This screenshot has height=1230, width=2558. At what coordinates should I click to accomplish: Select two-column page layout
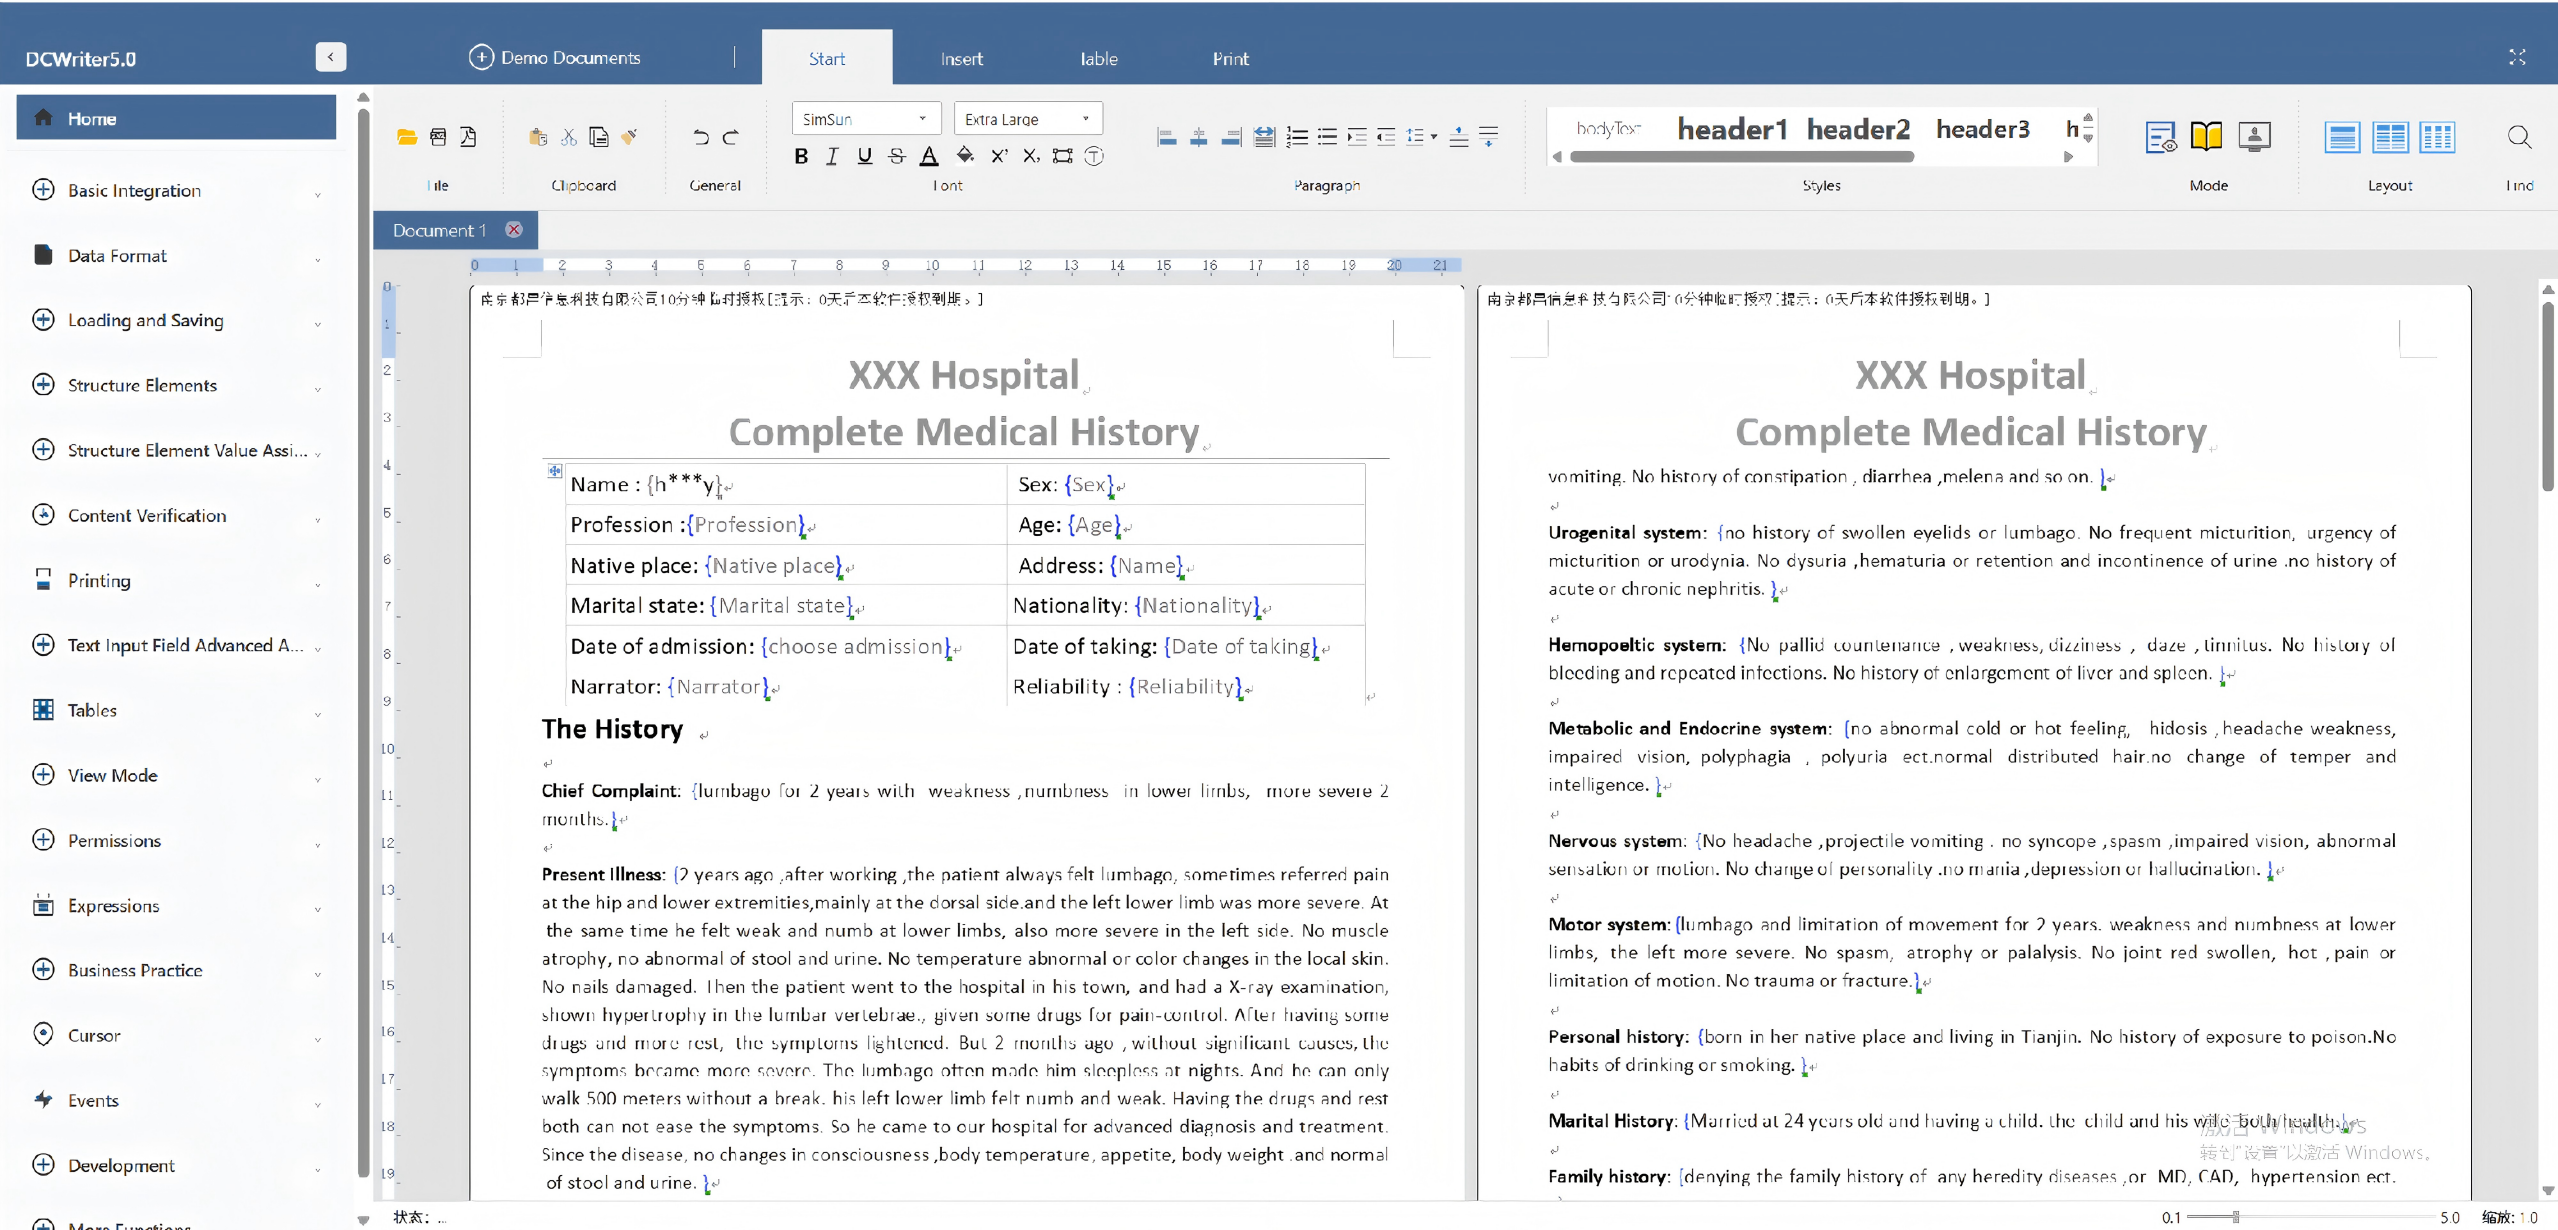click(x=2390, y=137)
